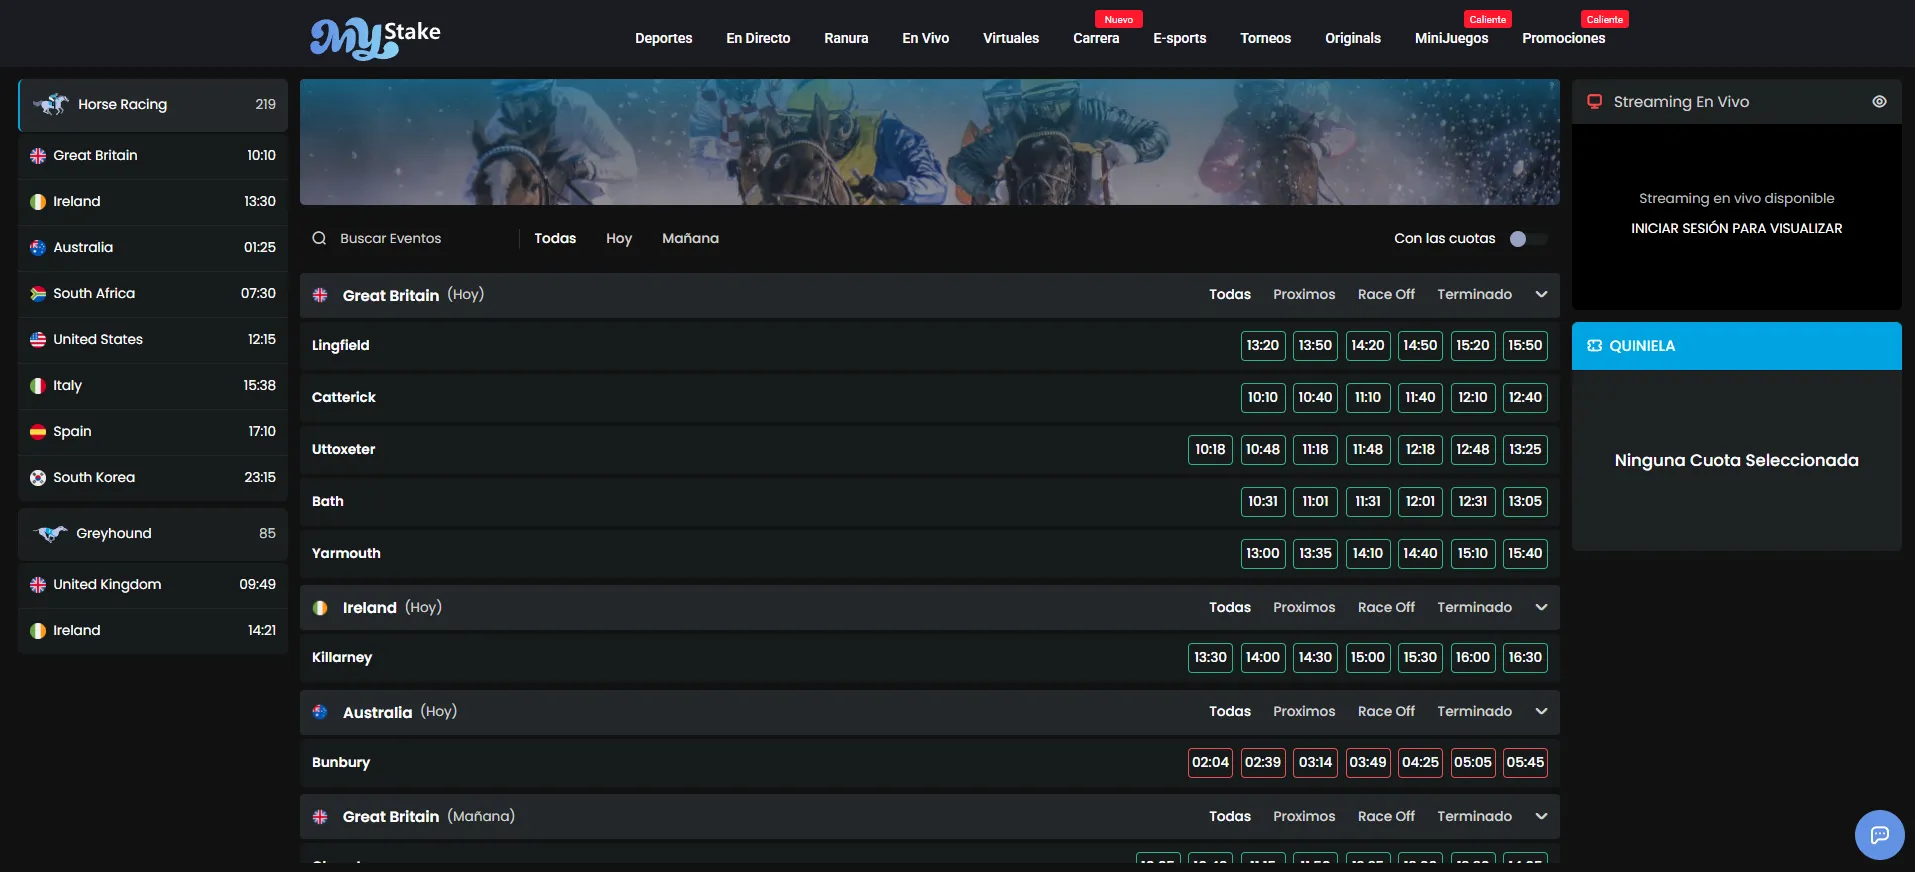
Task: Click the Greyhound dog icon
Action: point(50,533)
